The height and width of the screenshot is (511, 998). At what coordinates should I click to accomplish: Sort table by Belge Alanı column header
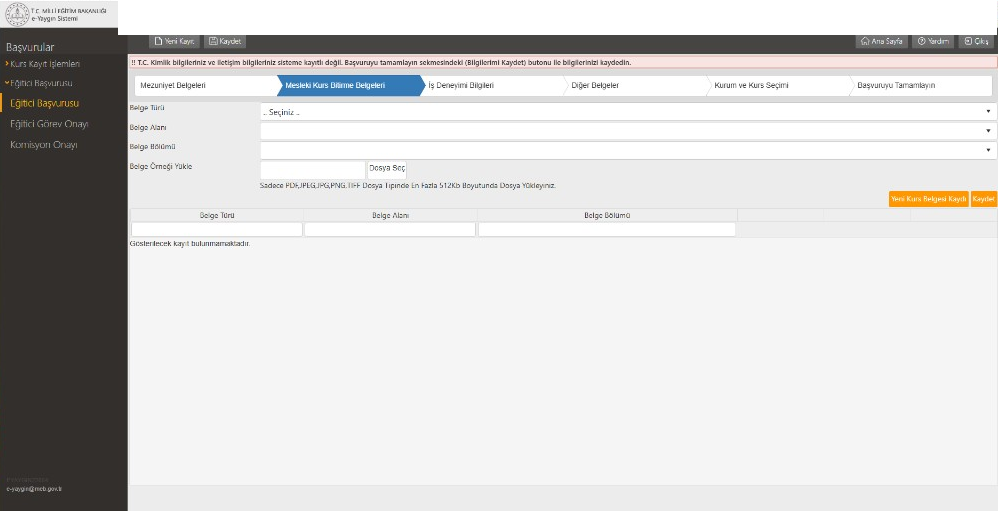coord(390,215)
